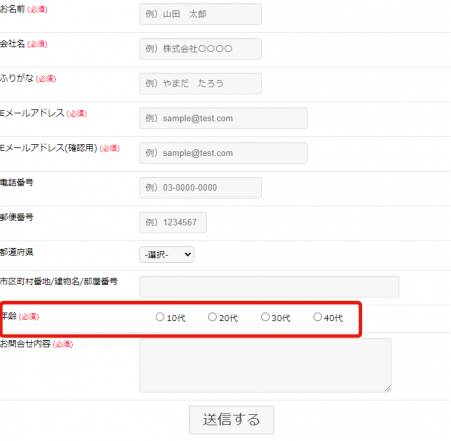Screen dimensions: 451x441
Task: Select the ふりがな furigana input field
Action: point(200,83)
